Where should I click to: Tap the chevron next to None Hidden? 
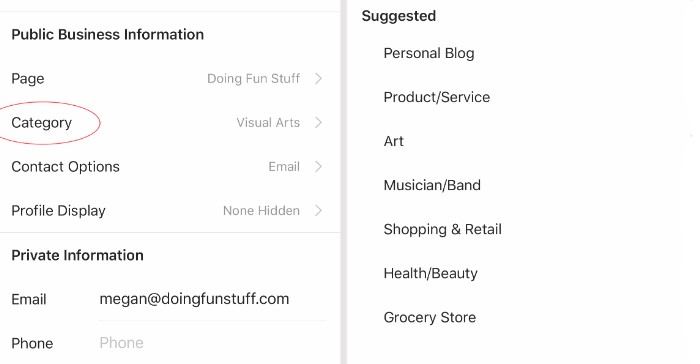318,210
